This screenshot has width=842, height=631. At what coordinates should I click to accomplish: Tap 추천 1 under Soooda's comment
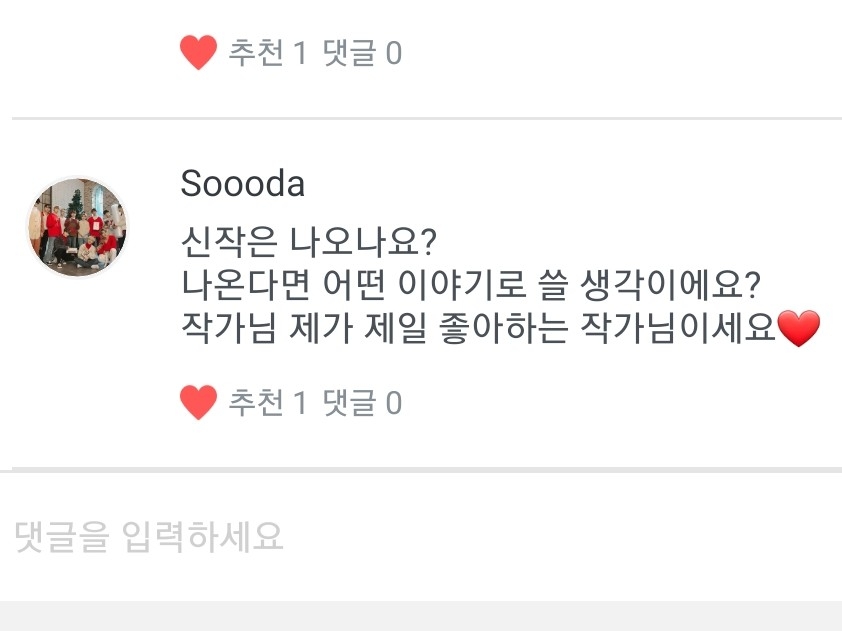coord(266,403)
